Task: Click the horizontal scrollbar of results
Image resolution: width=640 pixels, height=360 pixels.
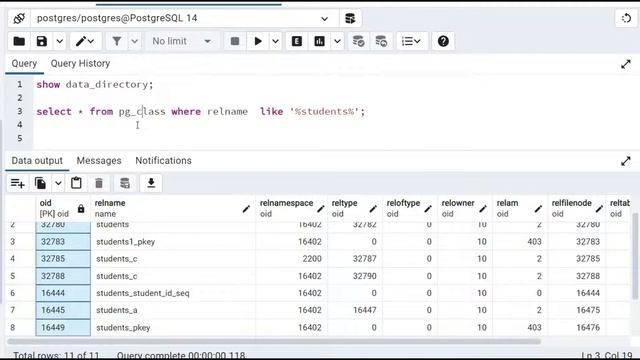Action: click(273, 341)
